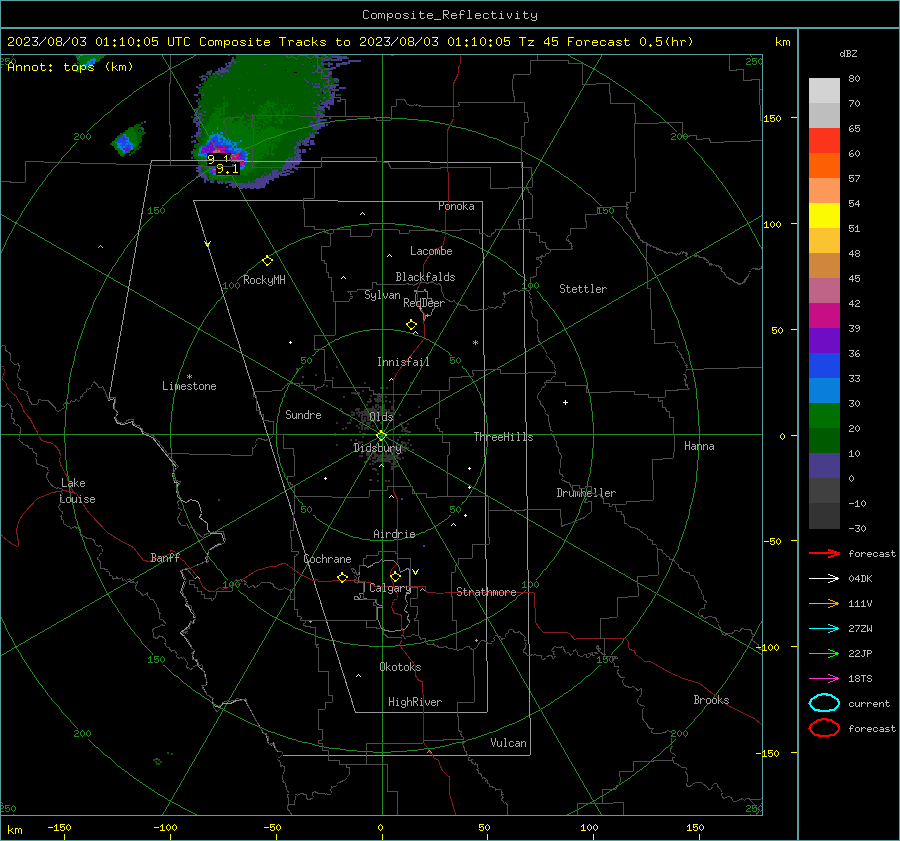The height and width of the screenshot is (841, 900).
Task: Click the Lake Louise map label
Action: [77, 491]
